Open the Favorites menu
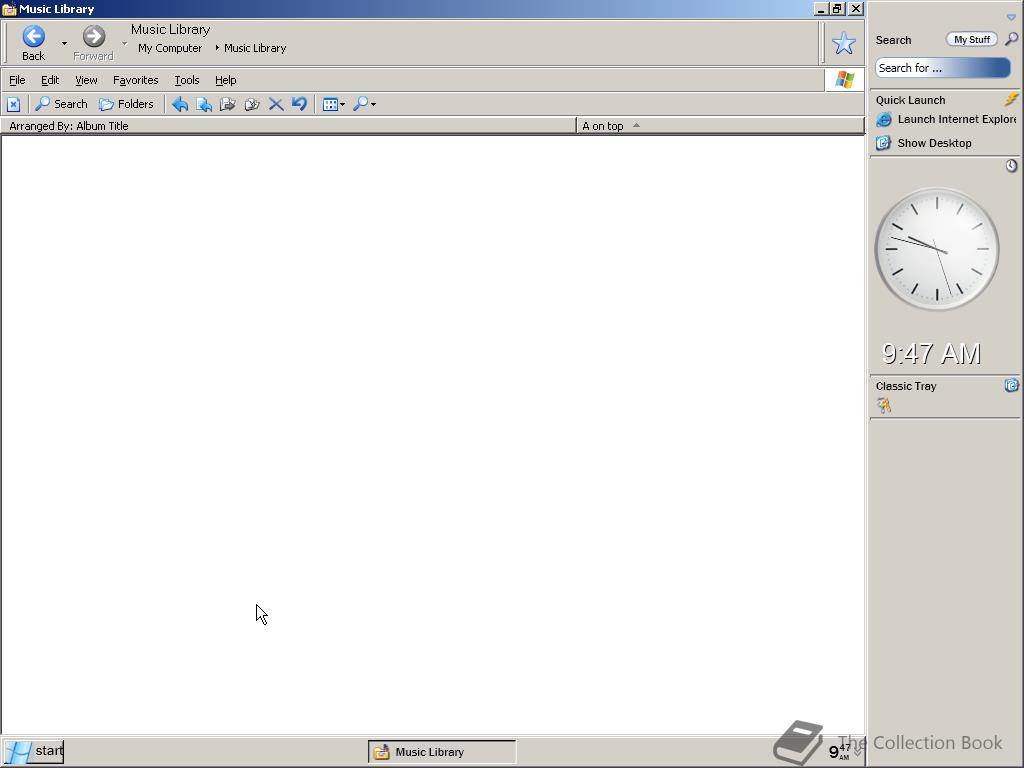The height and width of the screenshot is (768, 1024). point(135,80)
